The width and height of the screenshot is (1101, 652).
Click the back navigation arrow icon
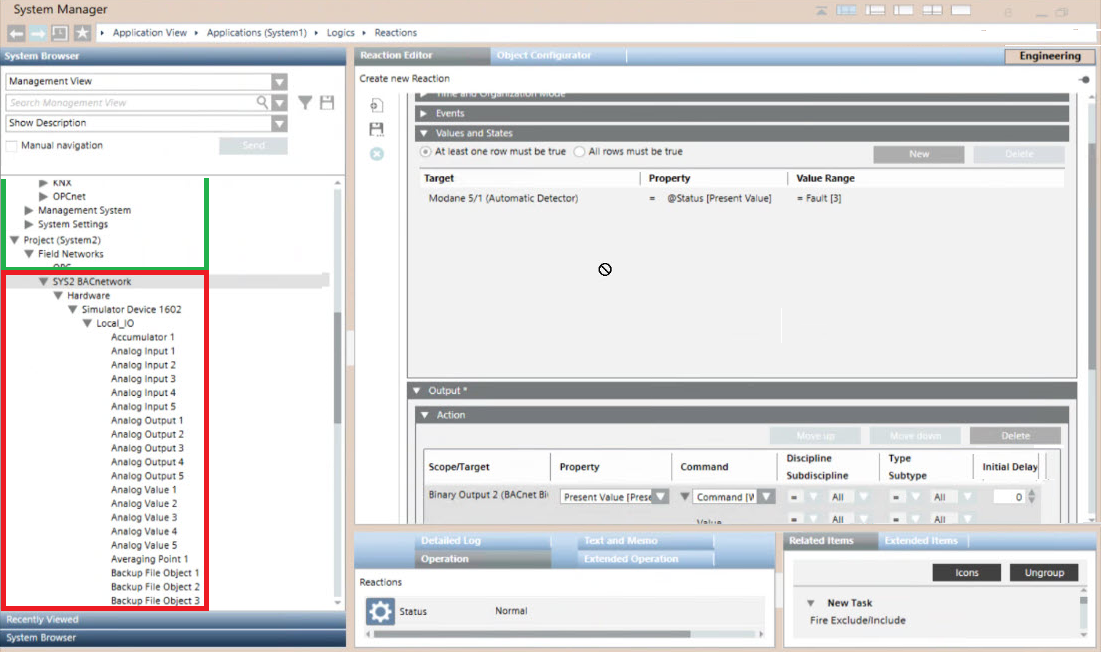tap(16, 33)
